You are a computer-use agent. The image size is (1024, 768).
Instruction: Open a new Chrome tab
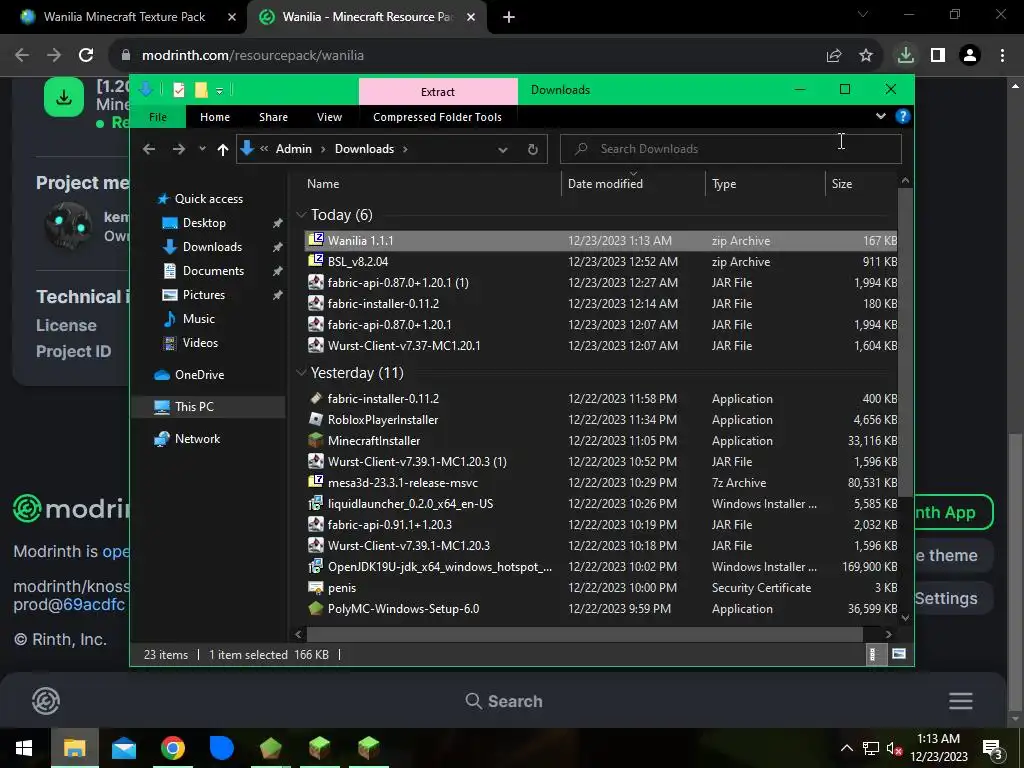pos(509,17)
